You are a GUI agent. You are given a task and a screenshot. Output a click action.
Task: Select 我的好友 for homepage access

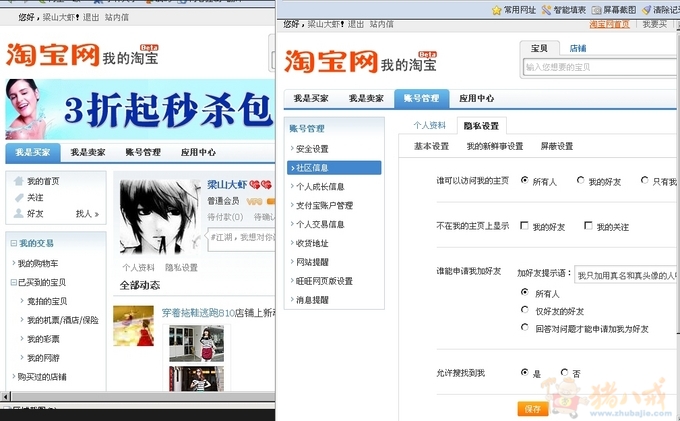point(580,180)
